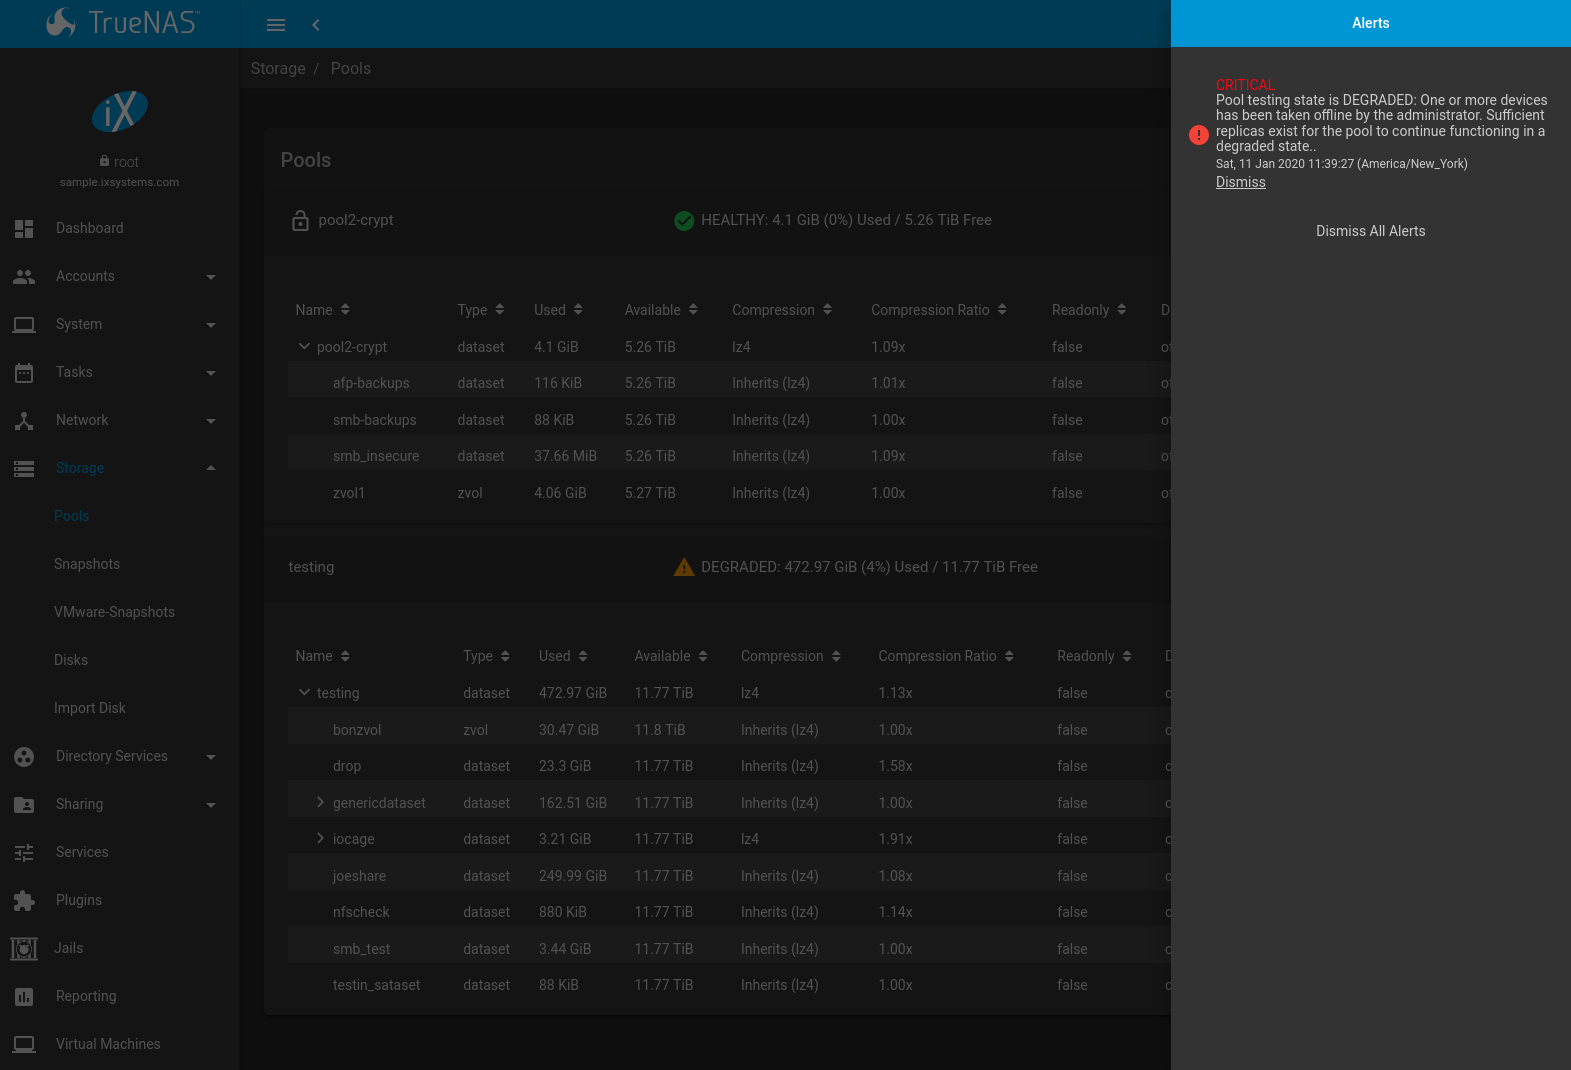The height and width of the screenshot is (1070, 1571).
Task: Sort pool2-crypt table by Type header
Action: click(480, 310)
